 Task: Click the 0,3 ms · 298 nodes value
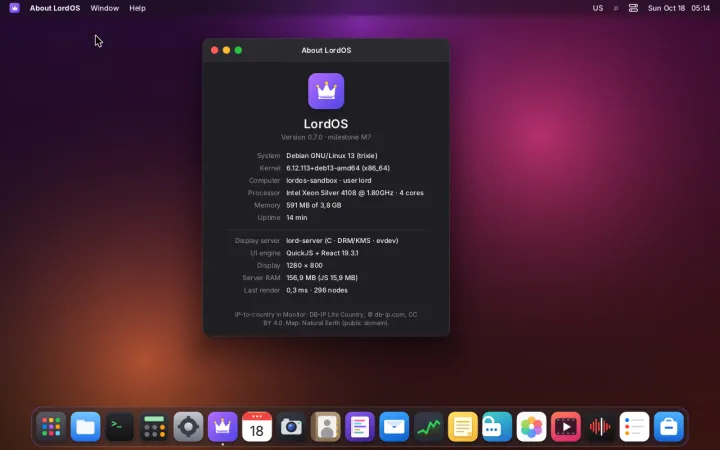click(x=317, y=290)
